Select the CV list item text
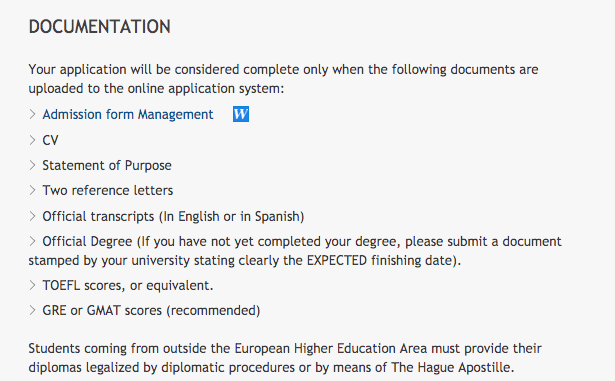Image resolution: width=615 pixels, height=381 pixels. tap(50, 140)
